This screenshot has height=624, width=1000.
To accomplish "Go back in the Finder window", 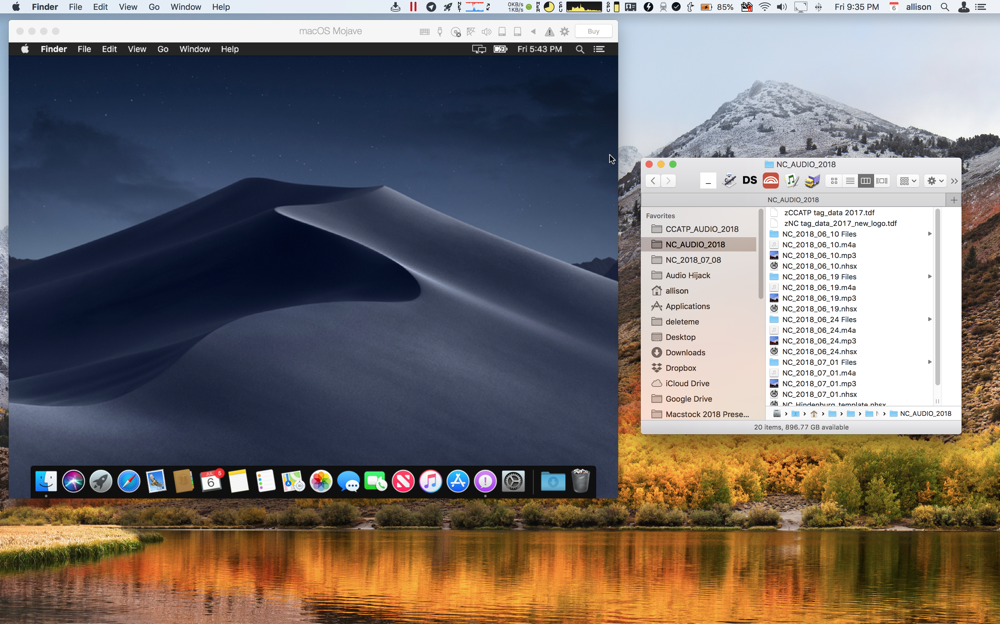I will pyautogui.click(x=653, y=181).
